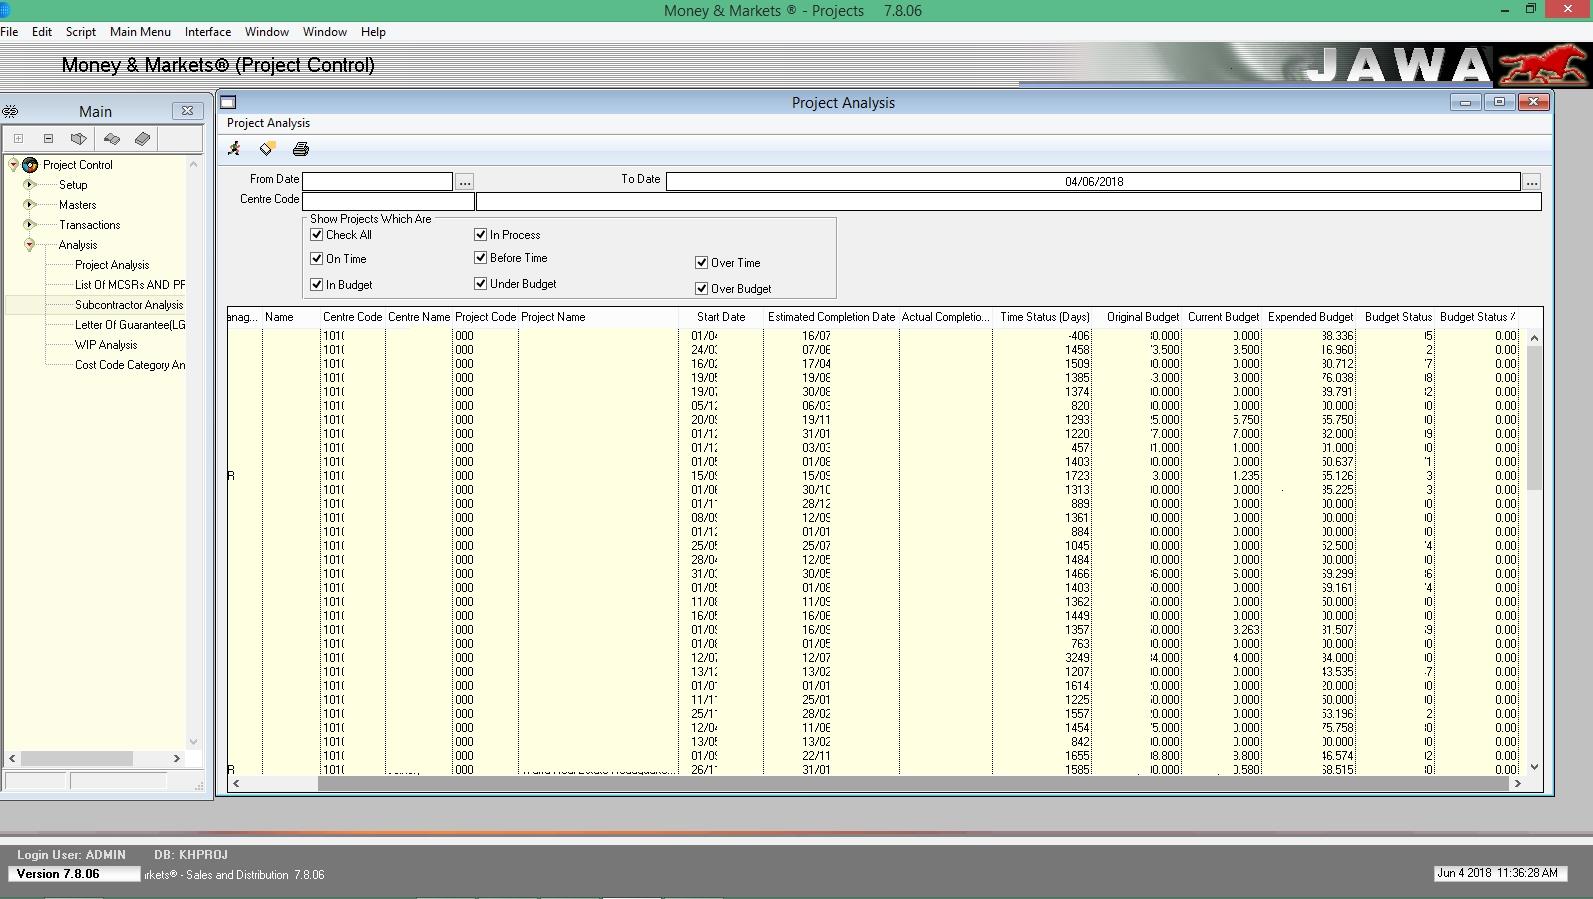Open Project Analysis in the tree
The image size is (1593, 899).
tap(112, 265)
